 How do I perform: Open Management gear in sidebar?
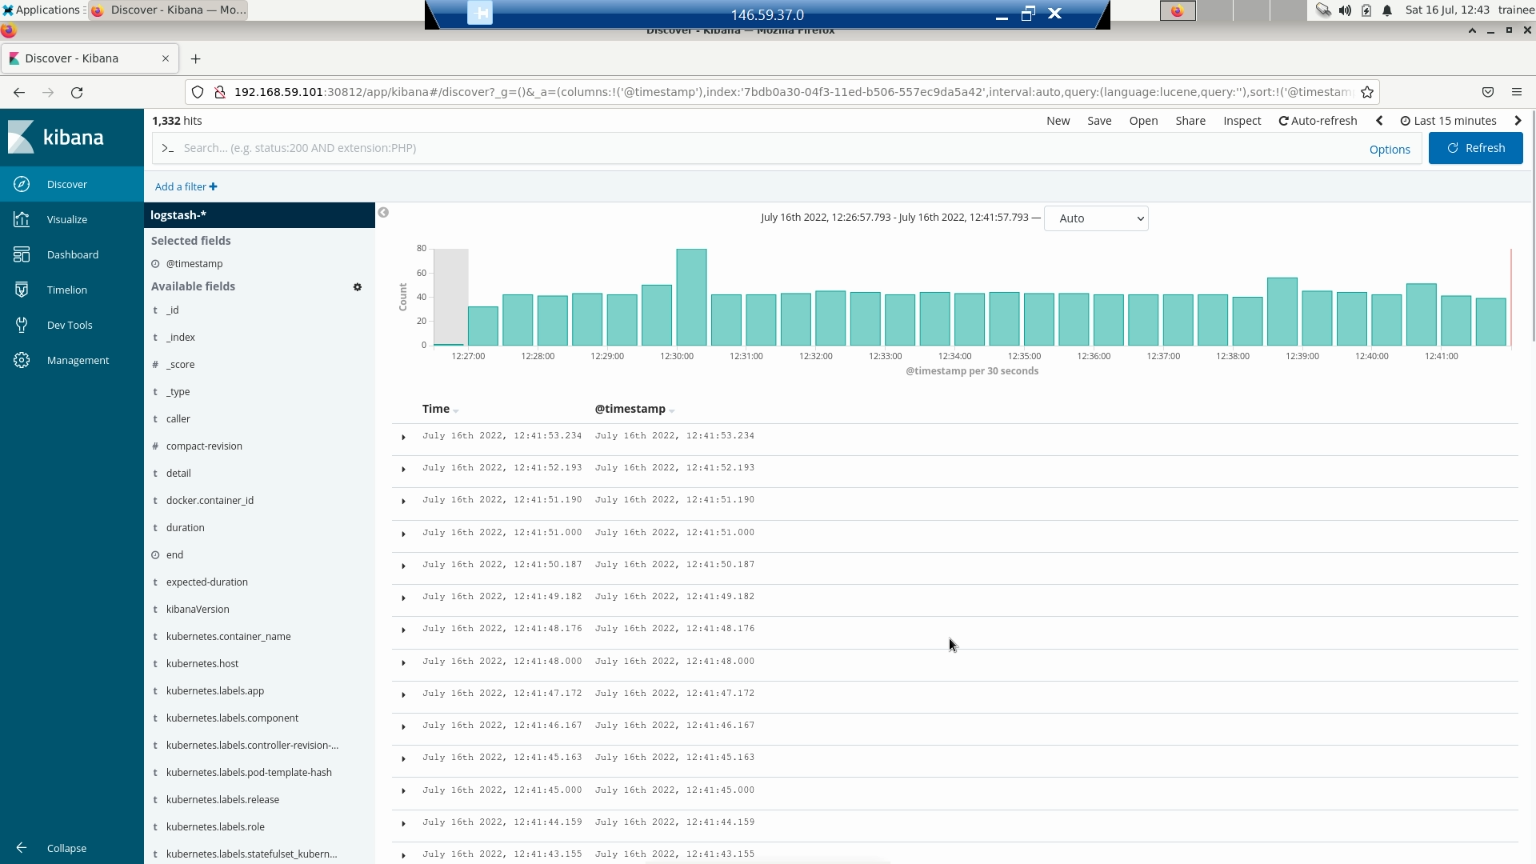point(22,360)
